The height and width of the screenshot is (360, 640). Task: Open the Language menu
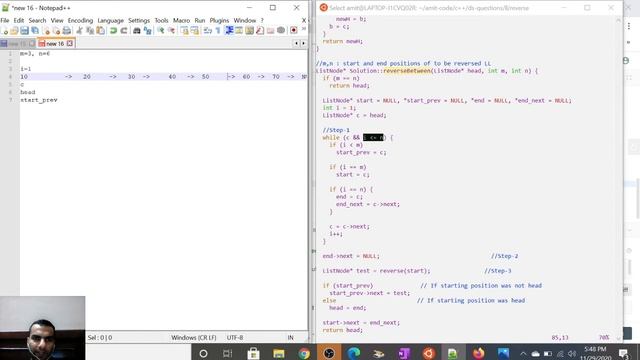(111, 20)
